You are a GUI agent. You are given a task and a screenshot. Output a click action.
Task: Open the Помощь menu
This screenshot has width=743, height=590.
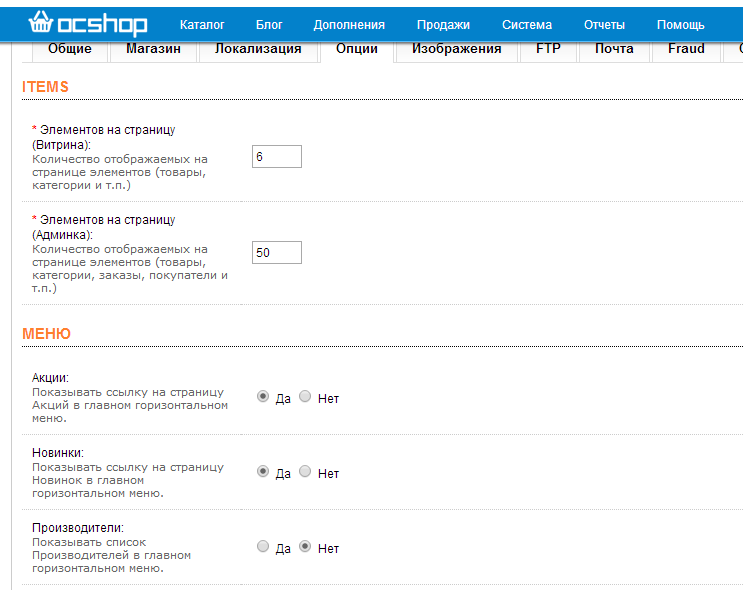click(x=680, y=25)
